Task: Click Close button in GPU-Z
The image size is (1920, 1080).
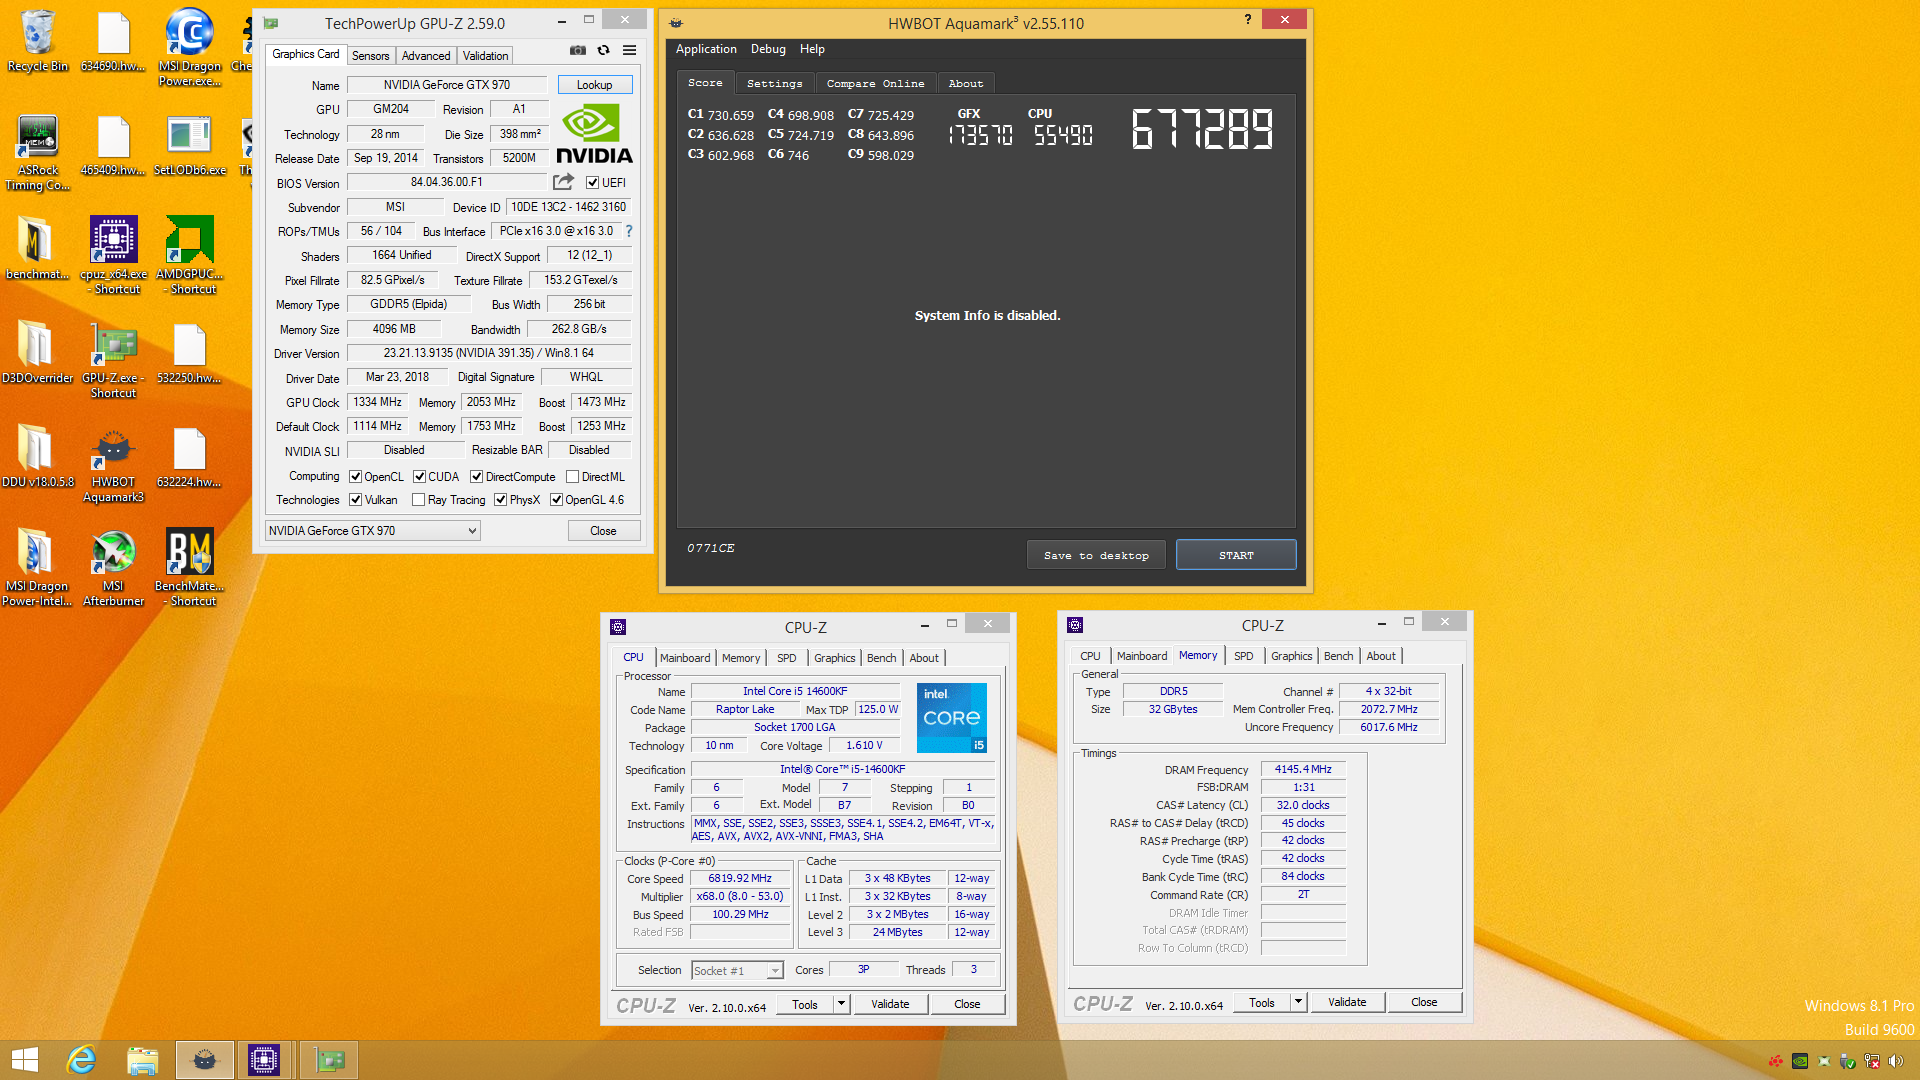Action: pos(603,531)
